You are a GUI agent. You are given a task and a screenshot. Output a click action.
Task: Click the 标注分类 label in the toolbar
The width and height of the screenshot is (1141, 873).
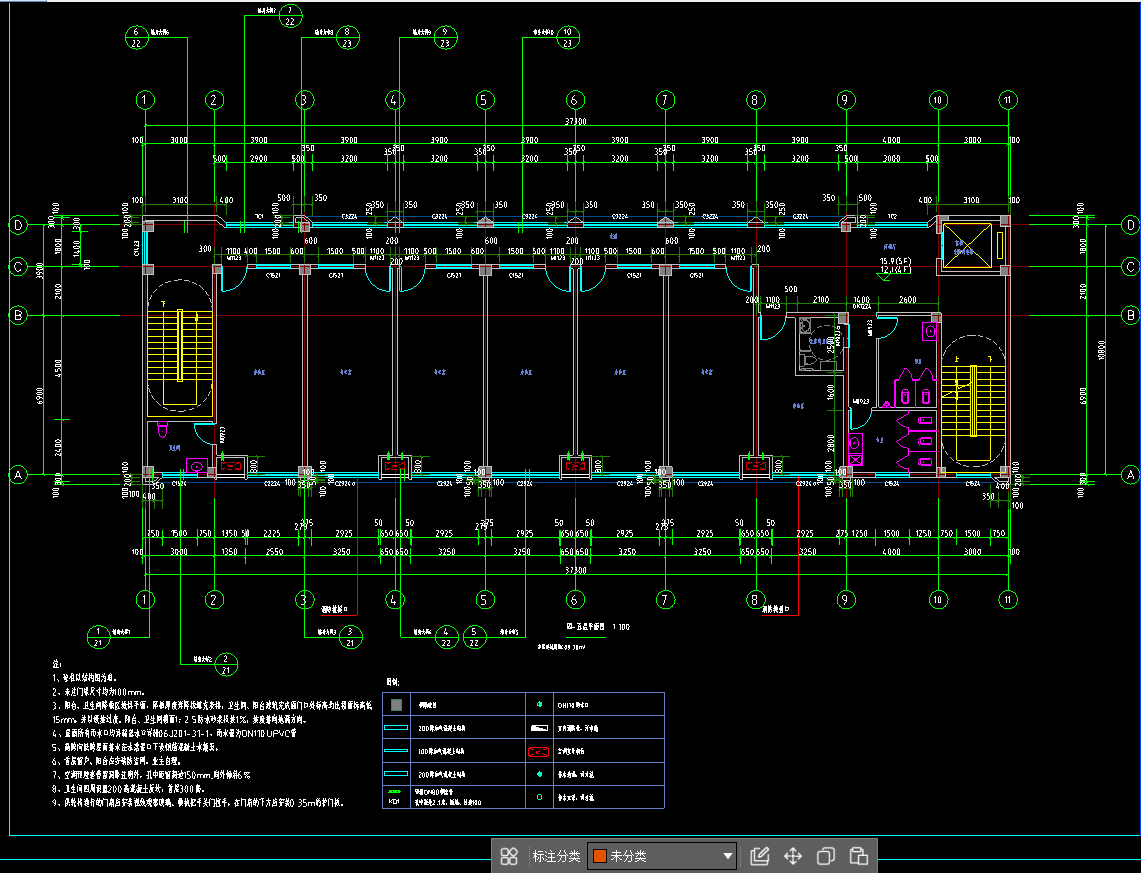(x=556, y=856)
